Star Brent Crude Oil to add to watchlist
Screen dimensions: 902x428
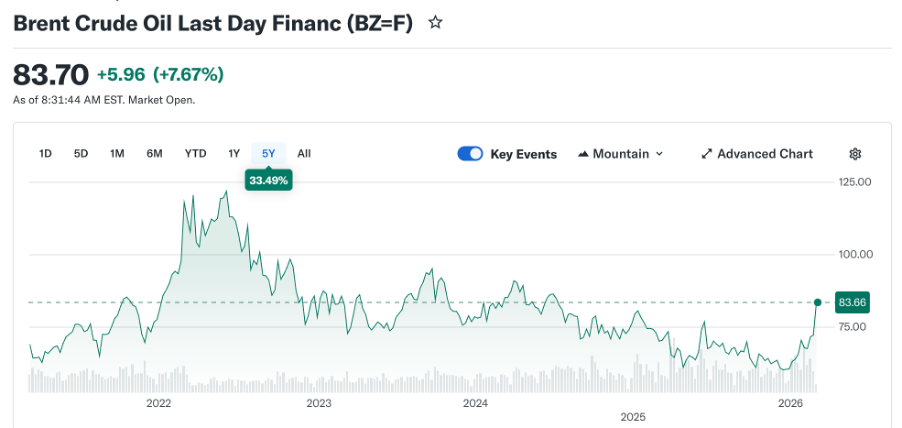click(x=435, y=23)
